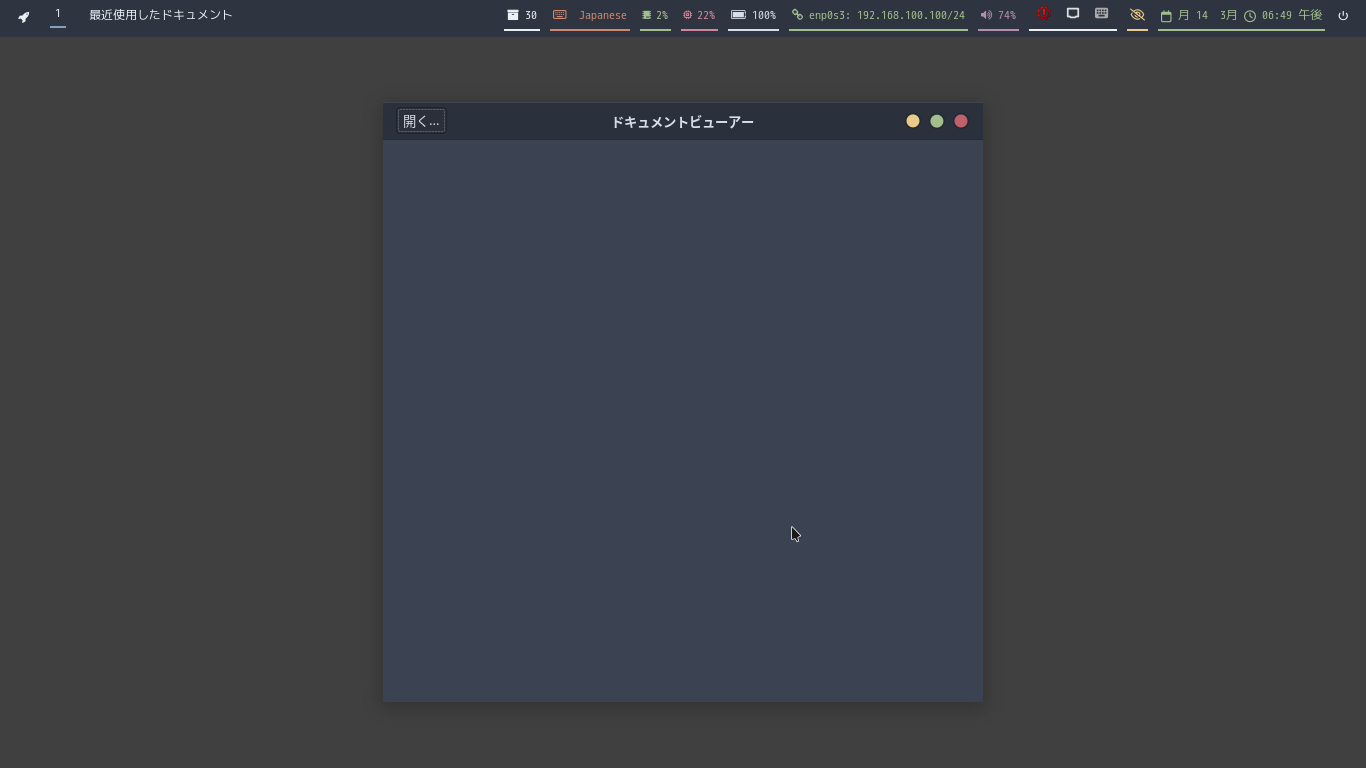1366x768 pixels.
Task: Open the package updates indicator showing 30
Action: pyautogui.click(x=522, y=15)
